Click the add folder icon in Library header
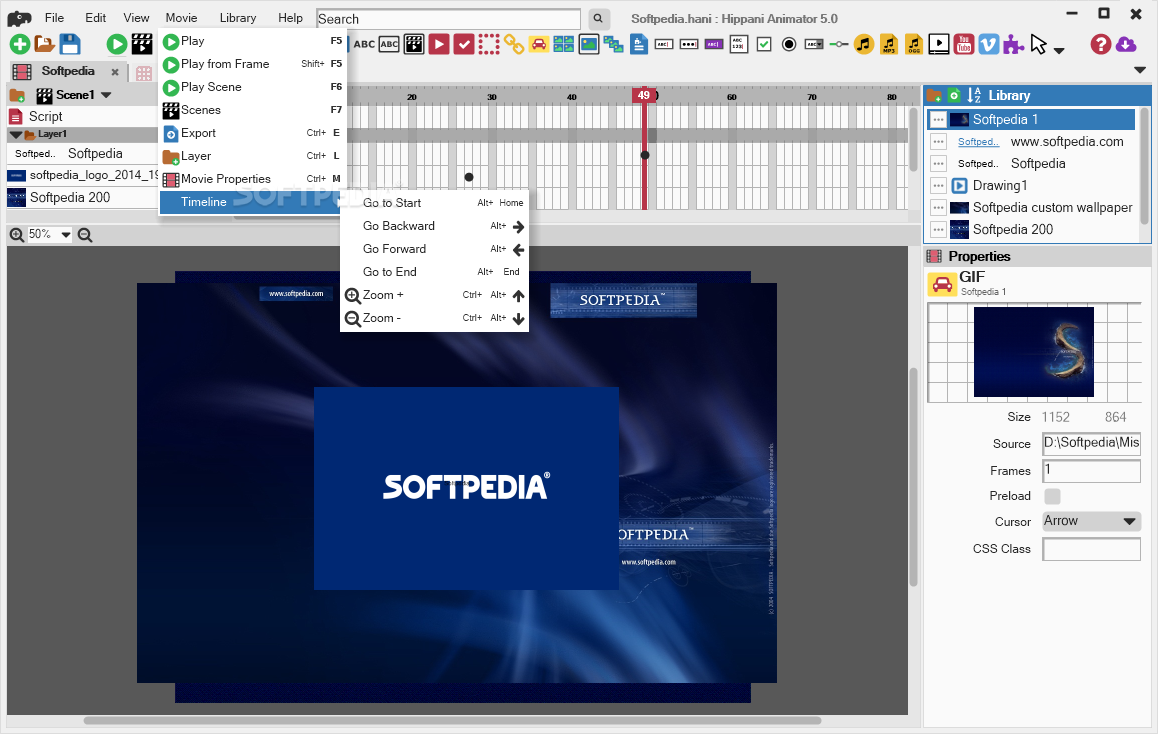Image resolution: width=1158 pixels, height=734 pixels. click(x=934, y=95)
